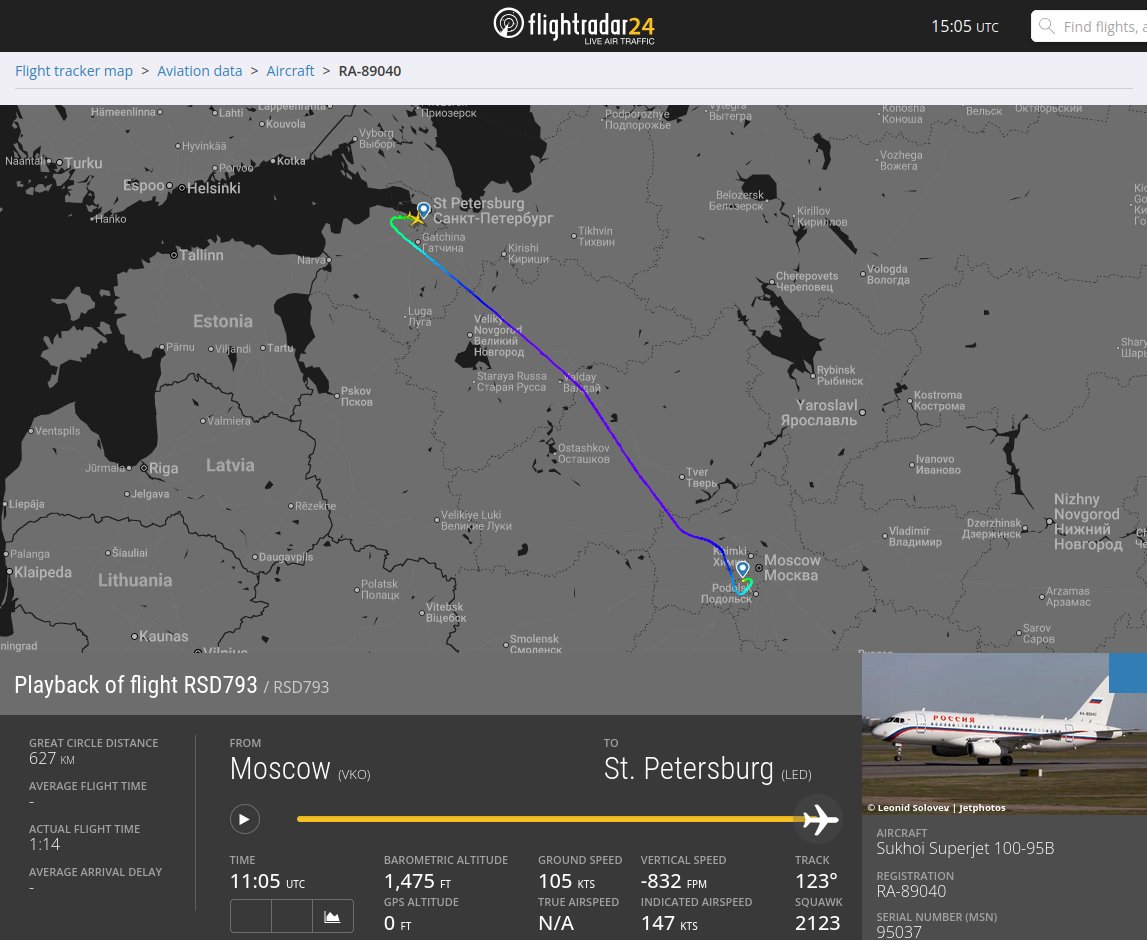The image size is (1147, 940).
Task: Click the 2123 squawk value
Action: (817, 924)
